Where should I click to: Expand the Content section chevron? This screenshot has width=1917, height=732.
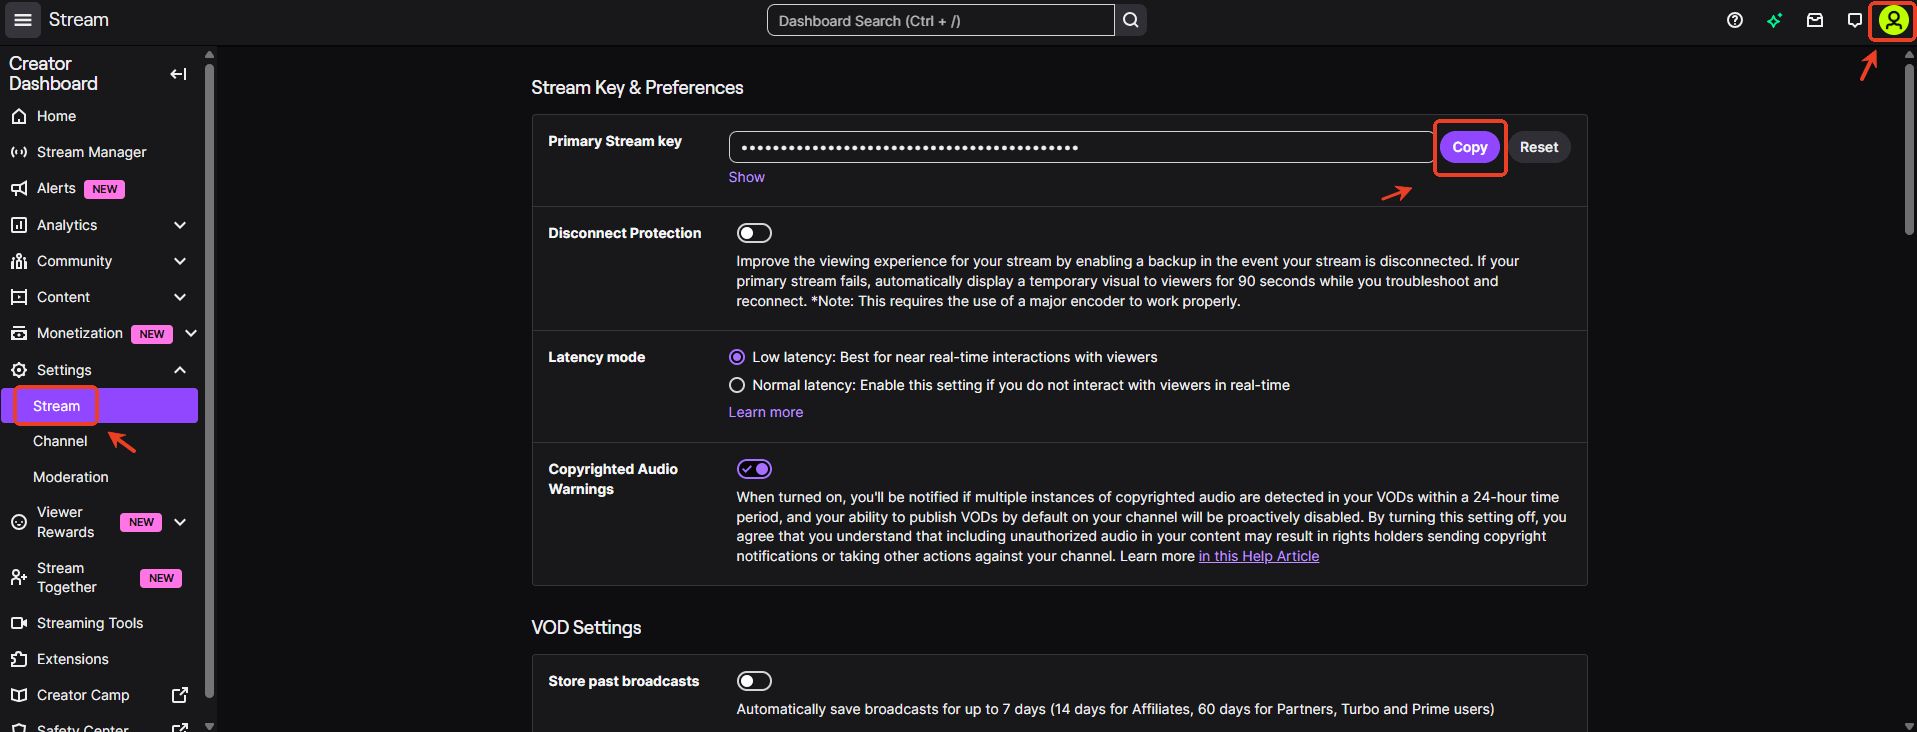180,297
